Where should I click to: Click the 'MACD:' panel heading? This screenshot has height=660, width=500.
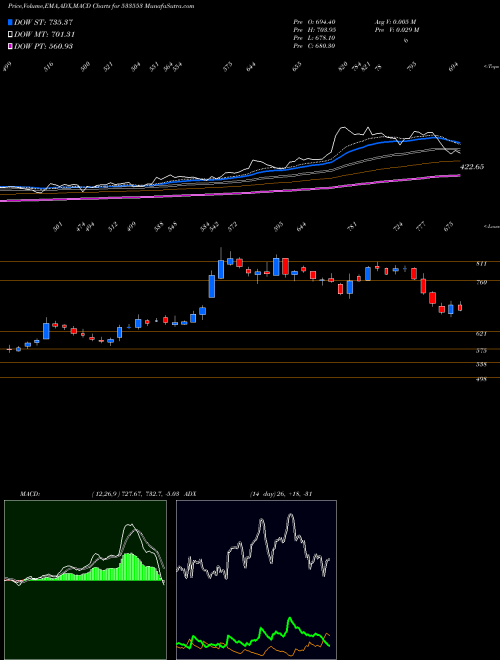click(x=29, y=494)
